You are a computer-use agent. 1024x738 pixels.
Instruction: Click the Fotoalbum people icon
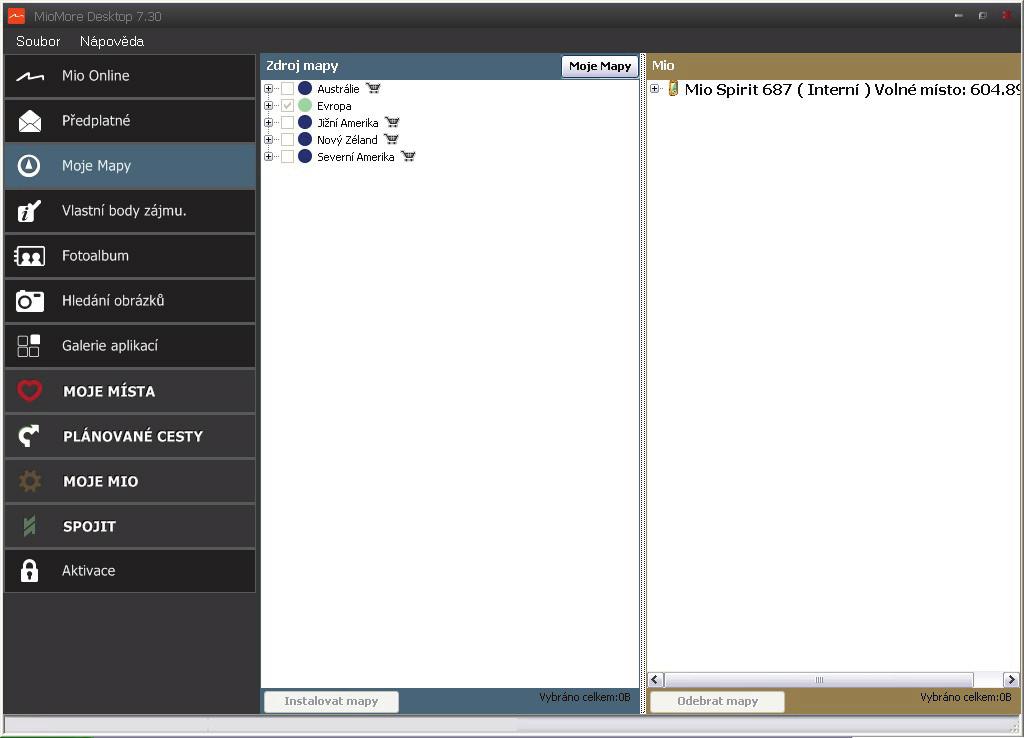tap(29, 256)
